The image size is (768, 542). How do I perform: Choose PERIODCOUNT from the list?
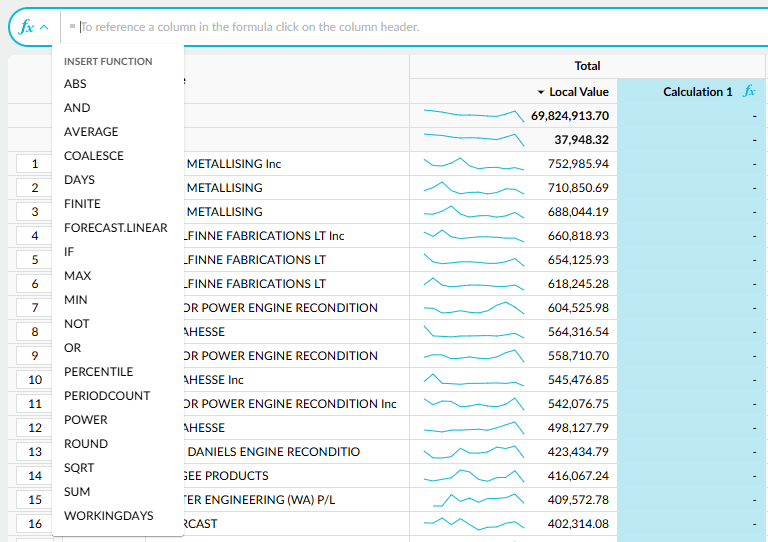[x=107, y=396]
